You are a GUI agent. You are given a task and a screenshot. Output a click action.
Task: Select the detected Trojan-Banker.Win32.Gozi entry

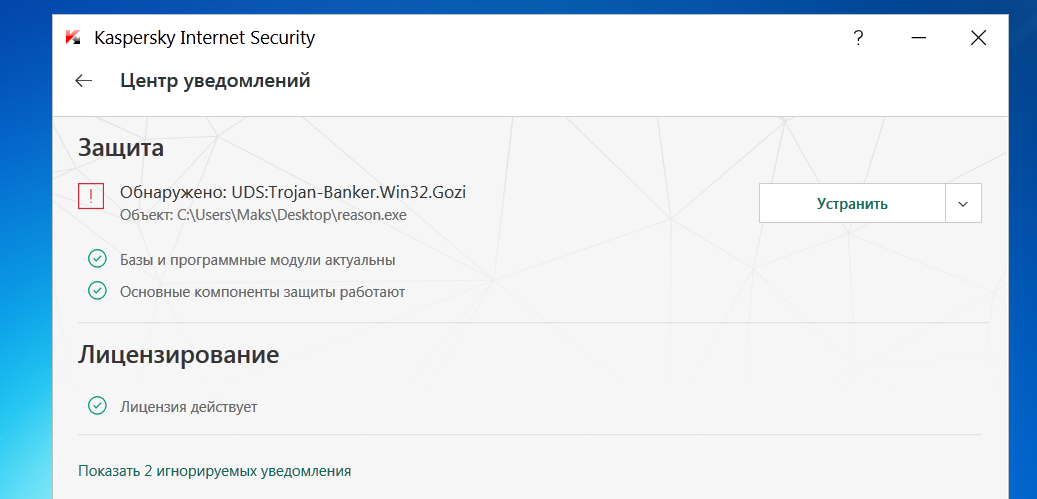293,192
